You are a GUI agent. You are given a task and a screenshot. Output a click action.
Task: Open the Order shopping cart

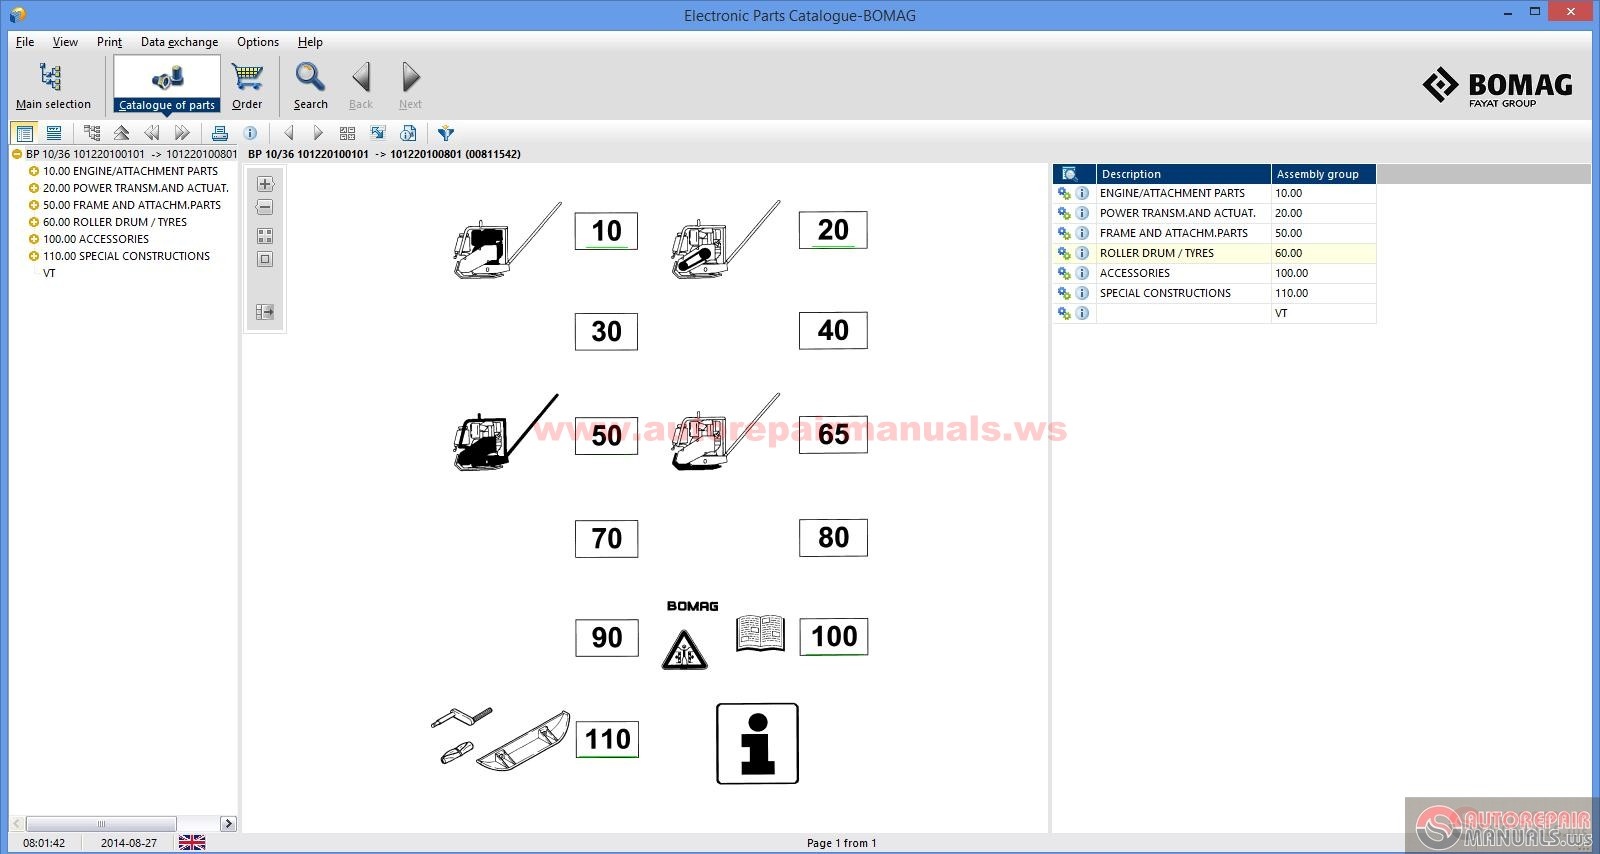(247, 85)
